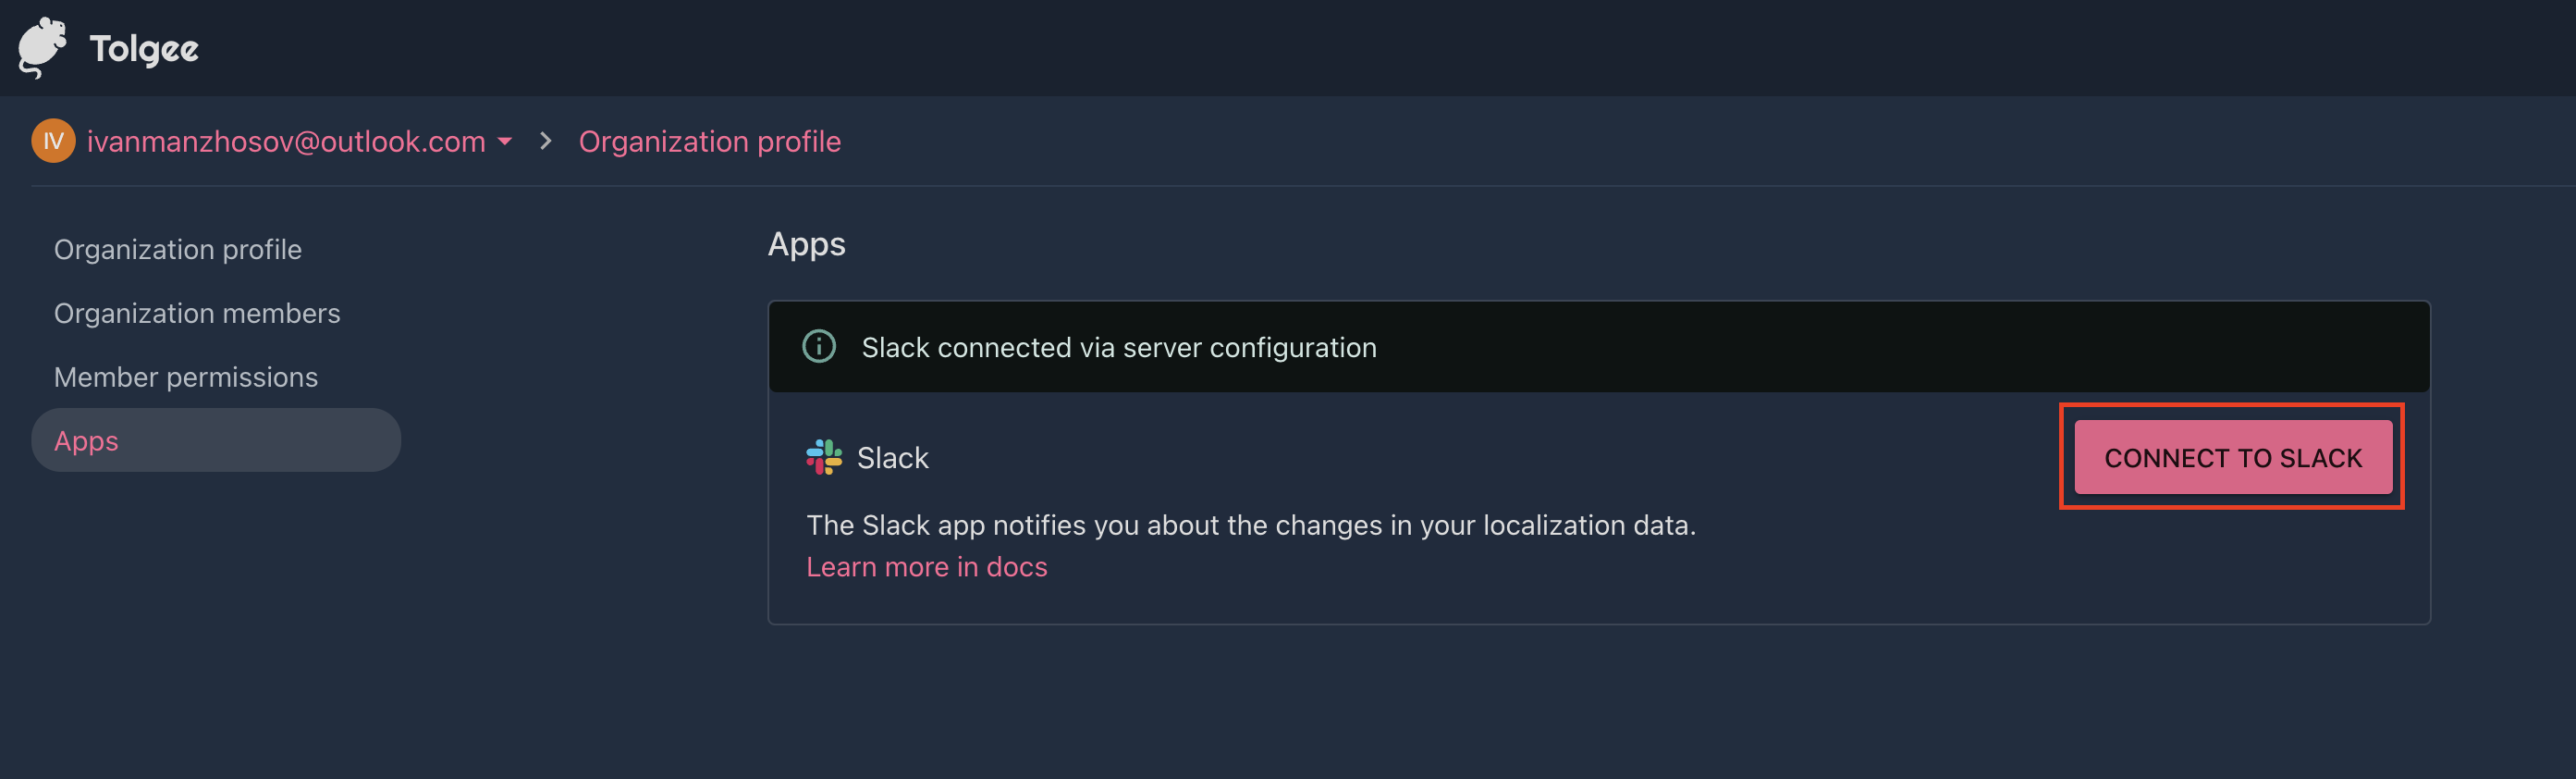Click the orange IV avatar icon
2576x779 pixels.
[53, 141]
